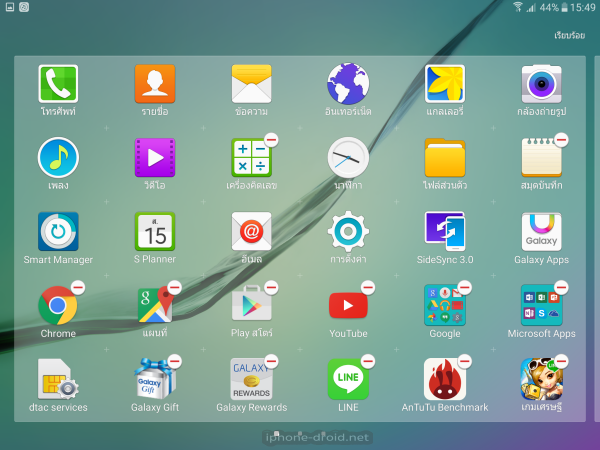Open S Planner calendar
This screenshot has width=600, height=450.
click(x=155, y=232)
